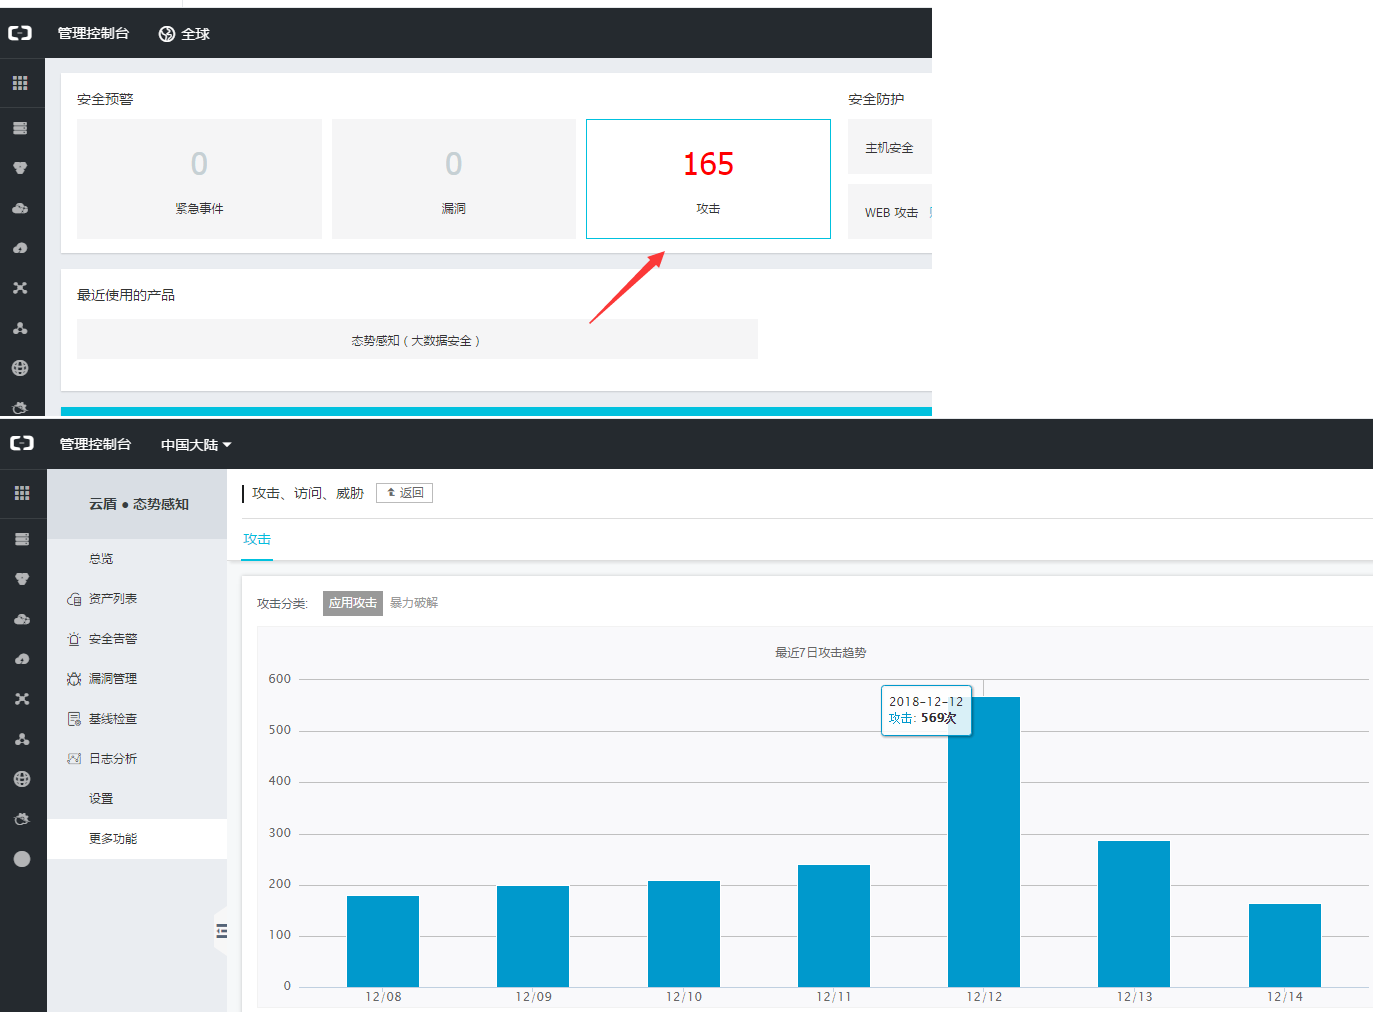Switch attack category to 暴力破解
This screenshot has height=1012, width=1382.
[x=414, y=603]
